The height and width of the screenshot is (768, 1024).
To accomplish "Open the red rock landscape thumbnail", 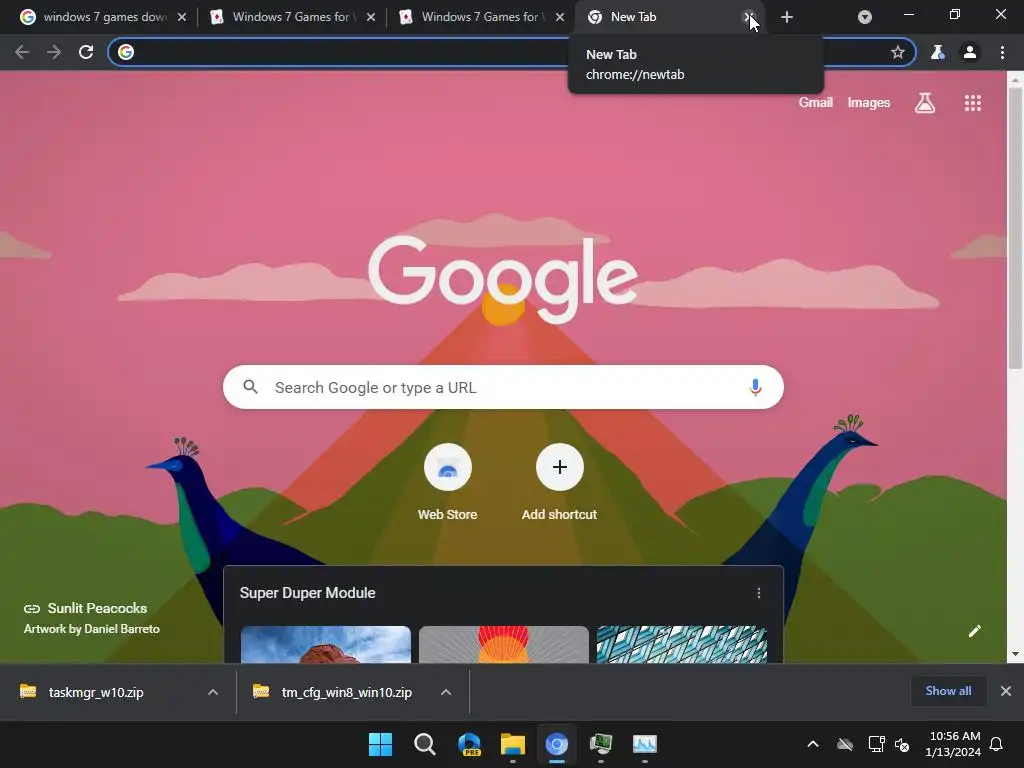I will 326,645.
